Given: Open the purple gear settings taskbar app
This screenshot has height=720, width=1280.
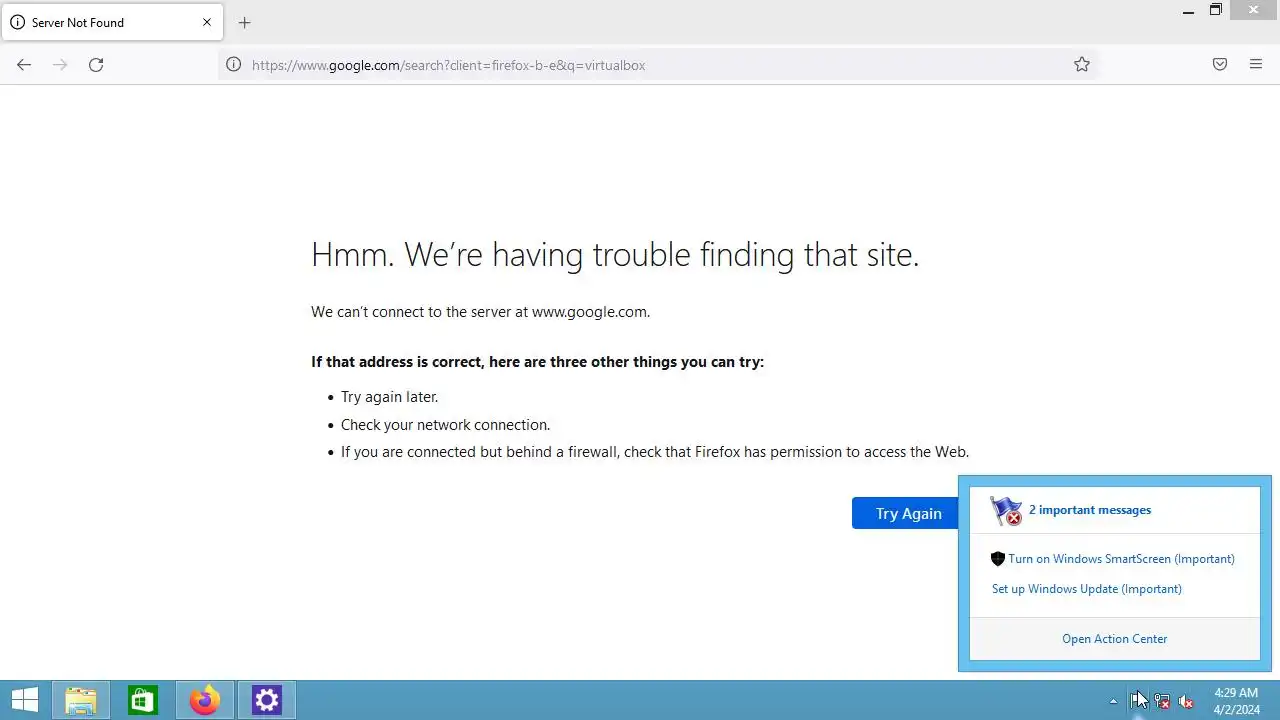Looking at the screenshot, I should (x=267, y=700).
